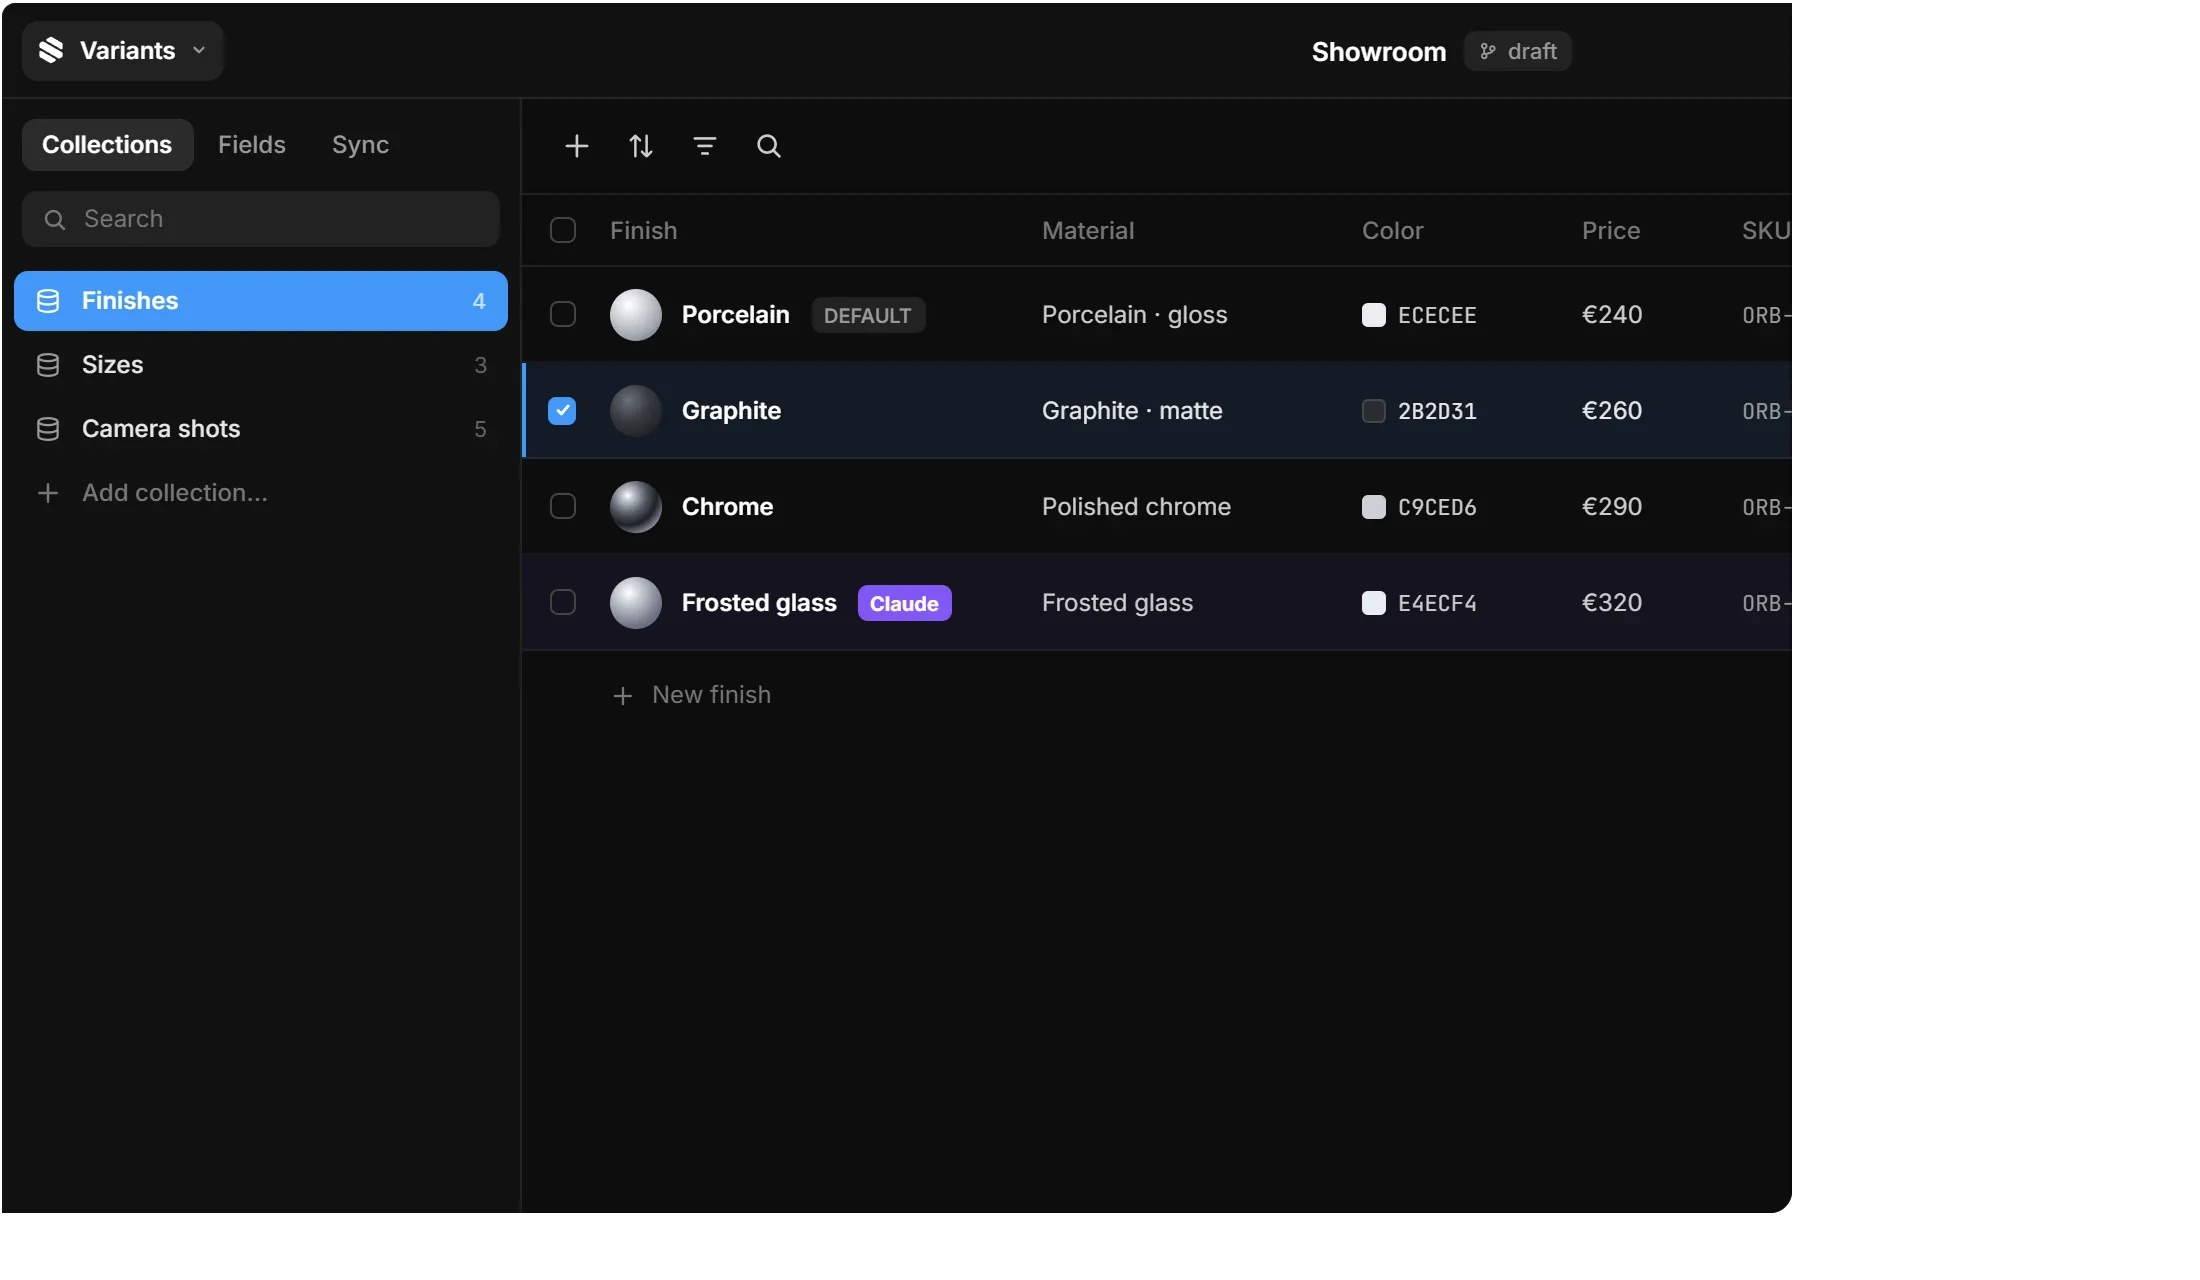Click the database icon beside Sizes
This screenshot has width=2200, height=1280.
pyautogui.click(x=48, y=365)
